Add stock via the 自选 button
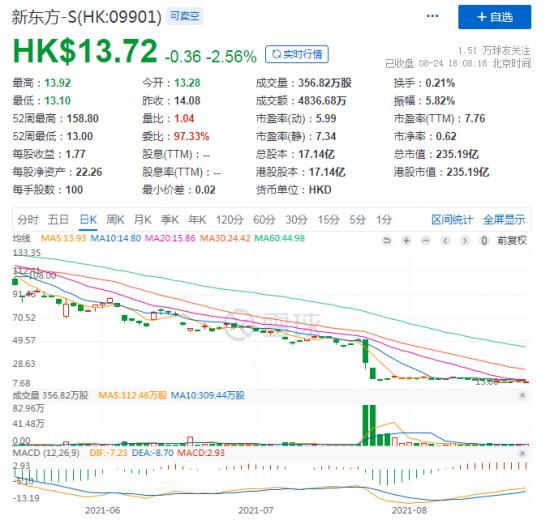 (x=495, y=17)
